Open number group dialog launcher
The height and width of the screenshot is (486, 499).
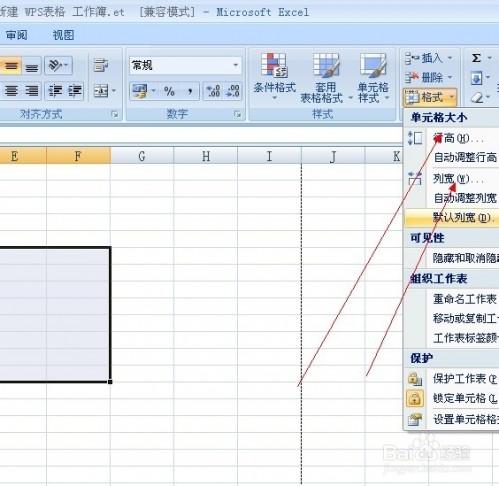coord(237,114)
